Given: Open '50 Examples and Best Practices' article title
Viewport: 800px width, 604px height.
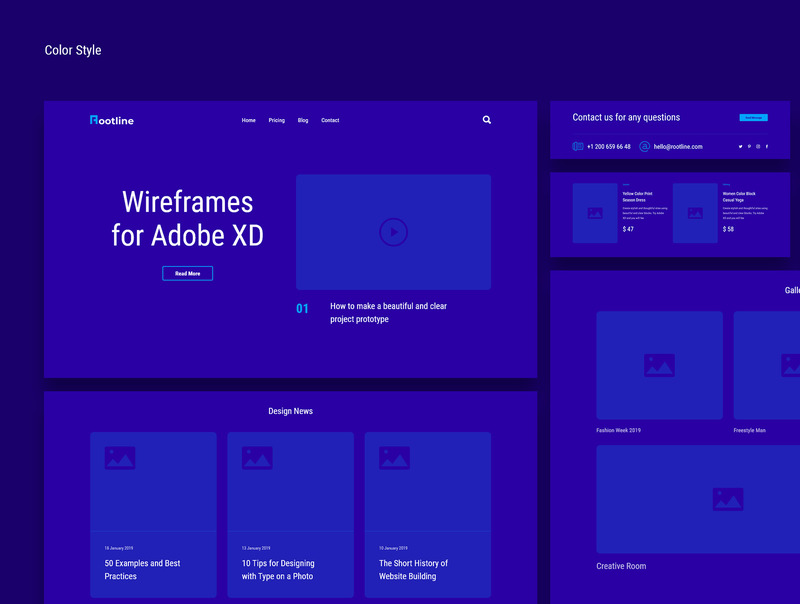Looking at the screenshot, I should (x=142, y=569).
